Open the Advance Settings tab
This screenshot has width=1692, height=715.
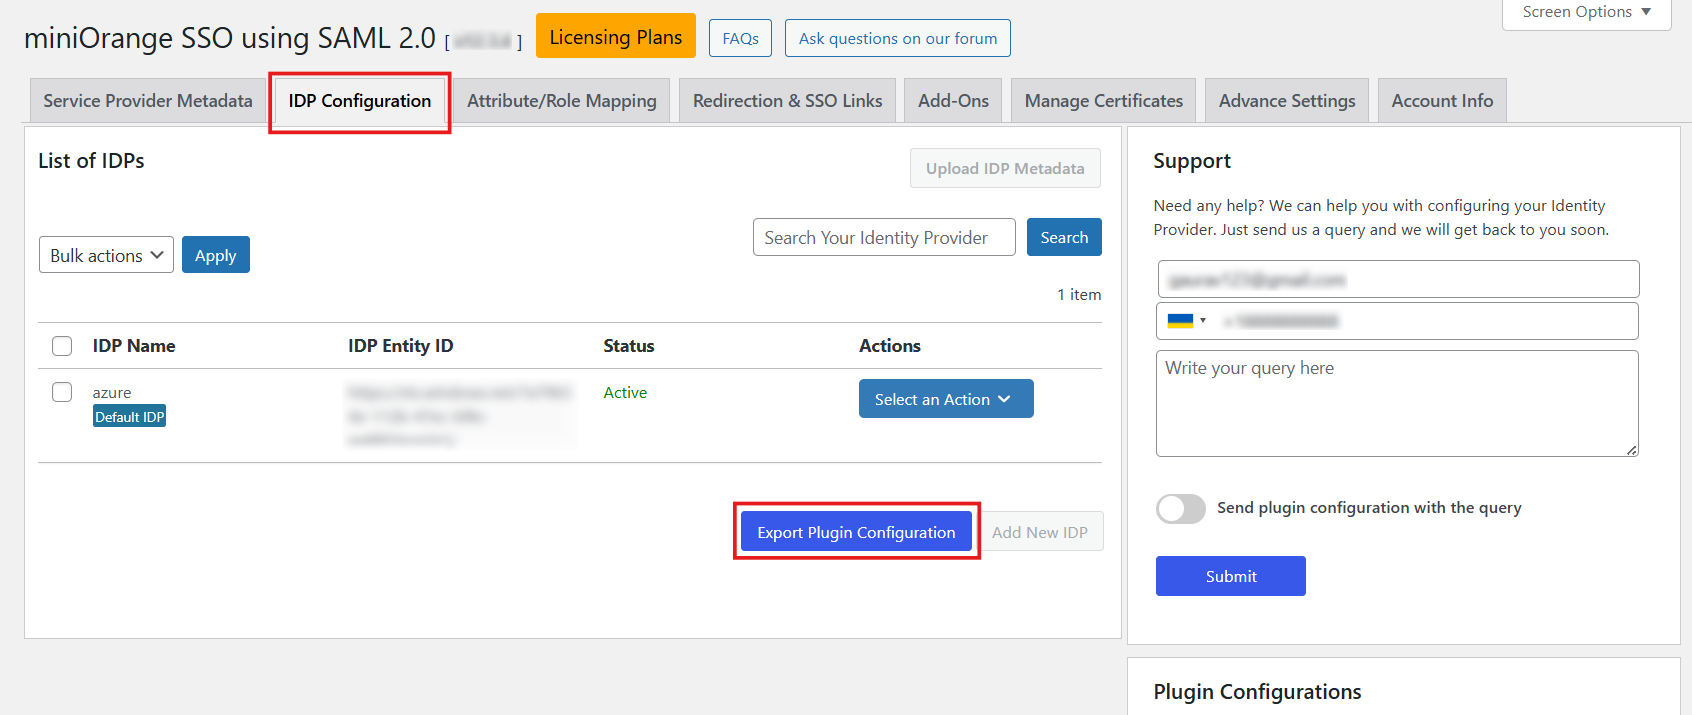(x=1287, y=101)
